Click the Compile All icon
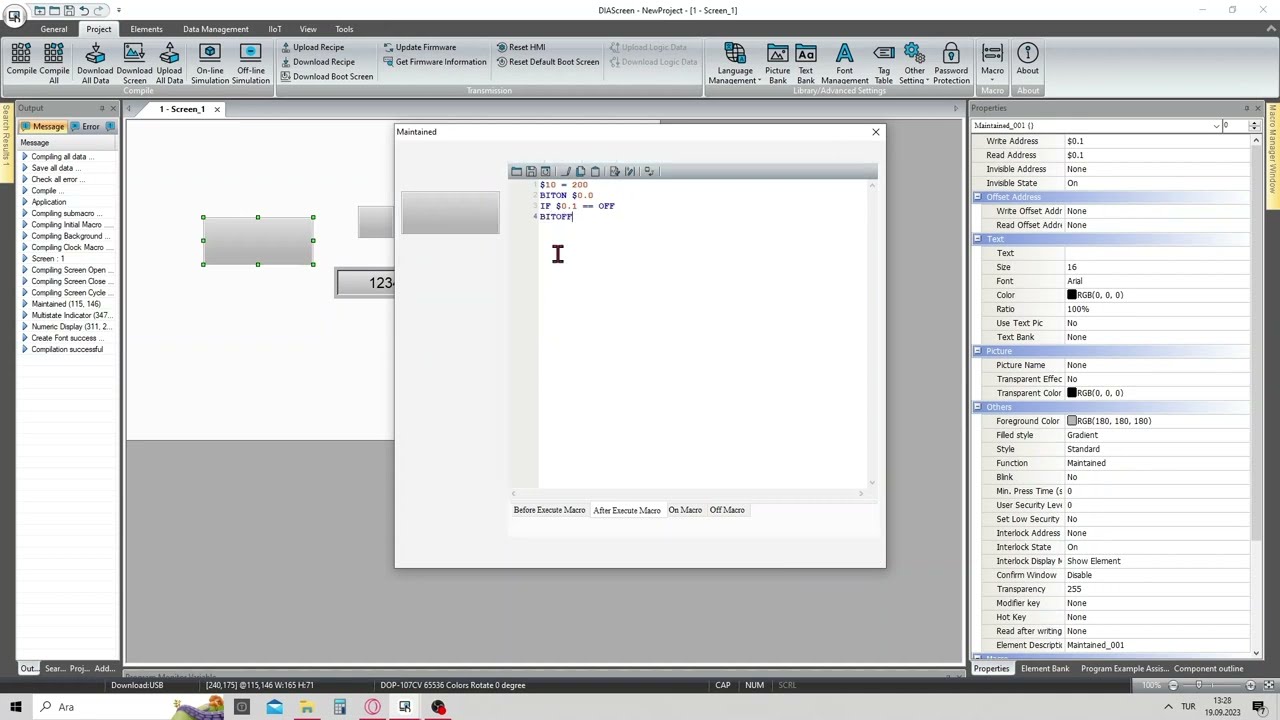 pos(54,63)
